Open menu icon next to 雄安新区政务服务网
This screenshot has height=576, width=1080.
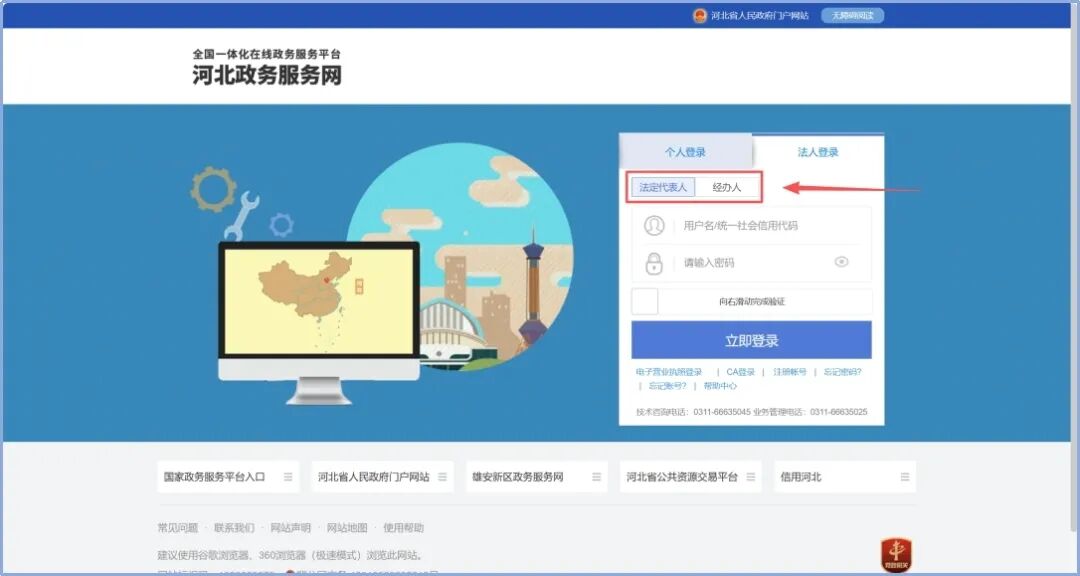click(596, 477)
